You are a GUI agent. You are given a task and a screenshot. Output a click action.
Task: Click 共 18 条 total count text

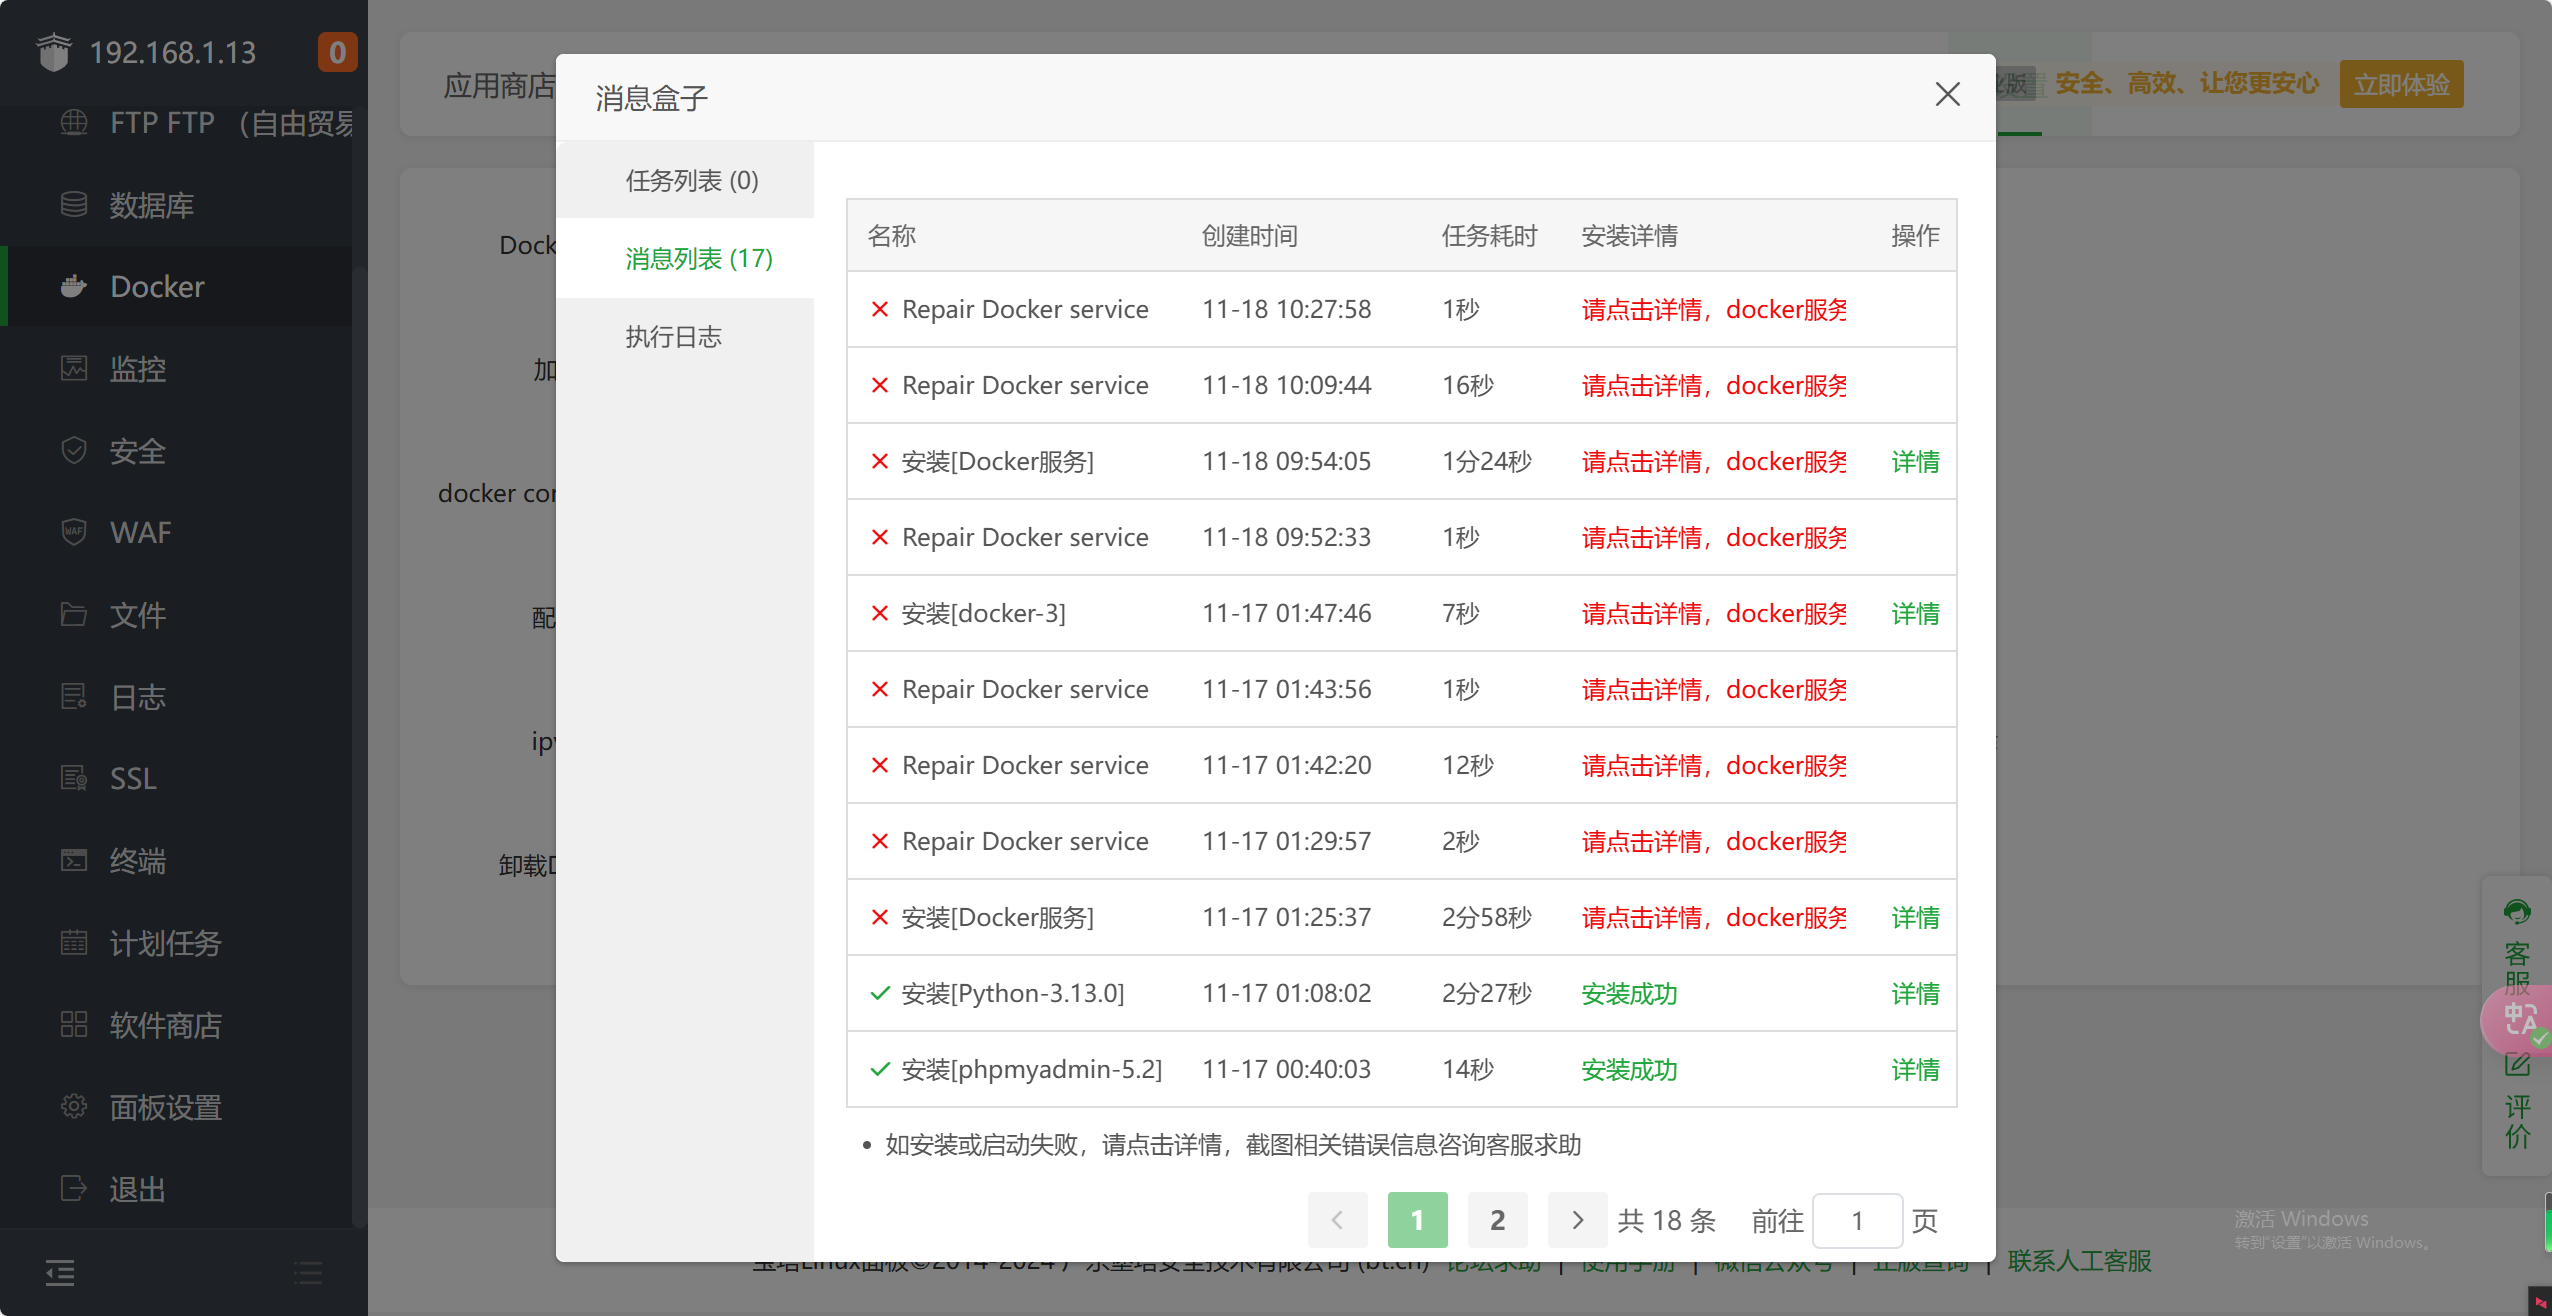1666,1220
